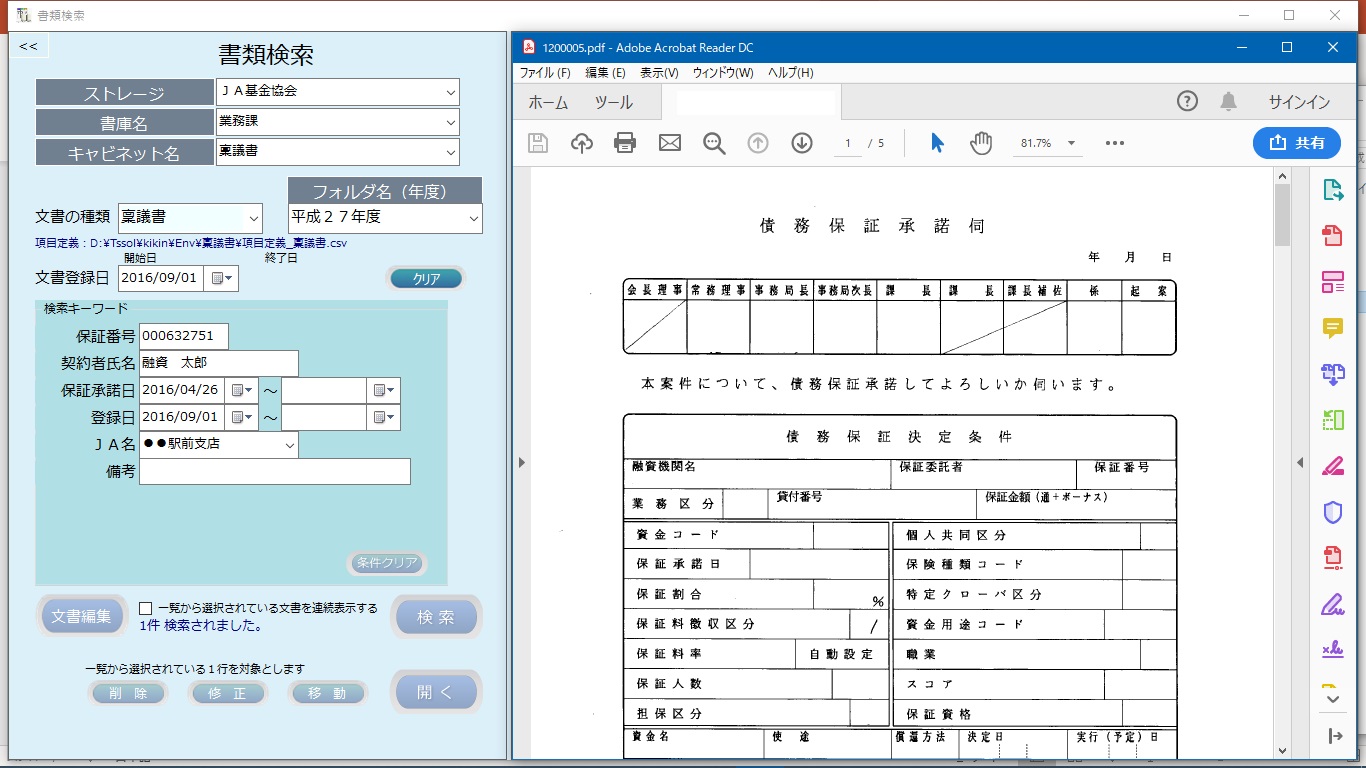
Task: Expand left navigation pane arrow in Acrobat
Action: (x=521, y=462)
